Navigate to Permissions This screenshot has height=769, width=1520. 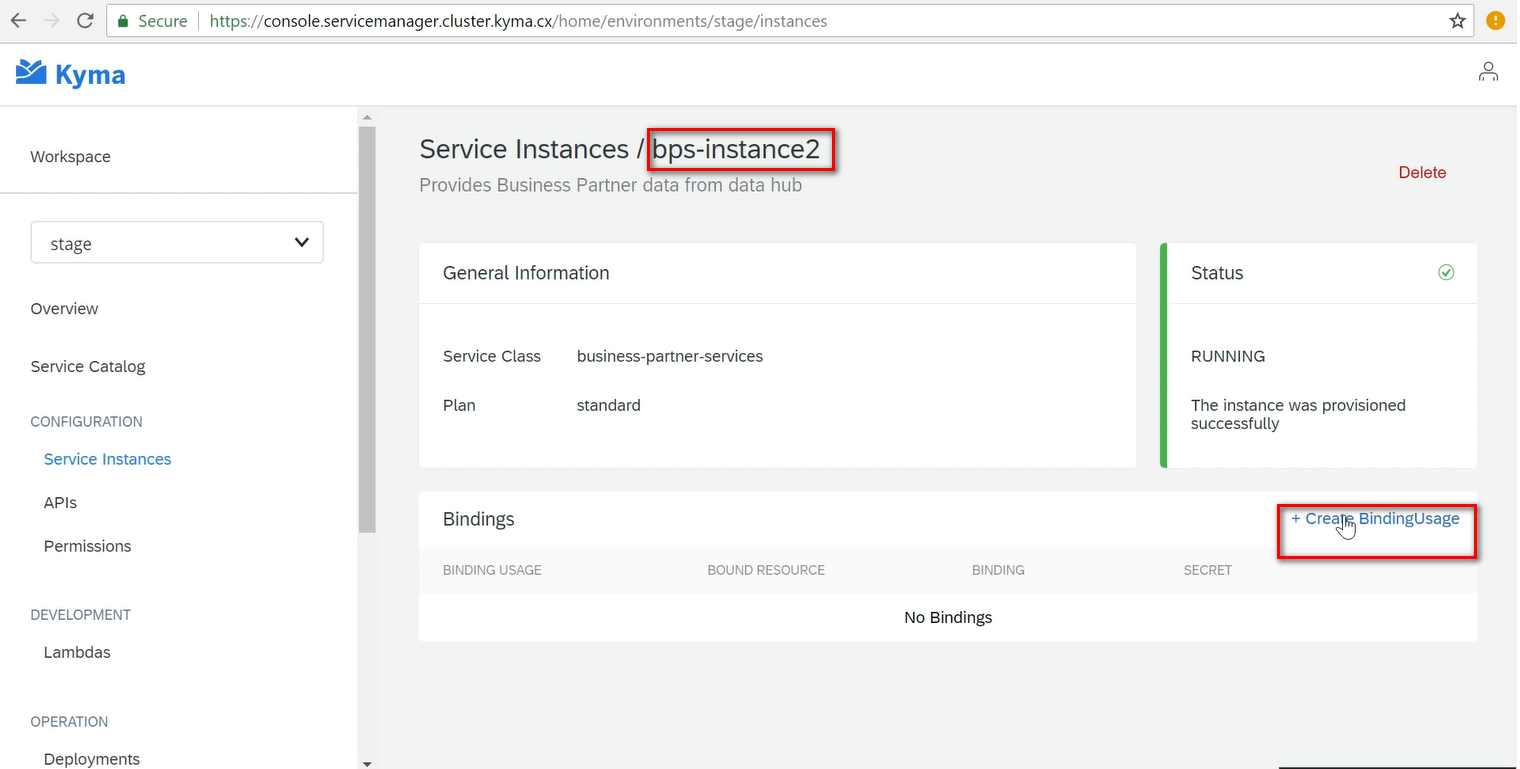[87, 546]
